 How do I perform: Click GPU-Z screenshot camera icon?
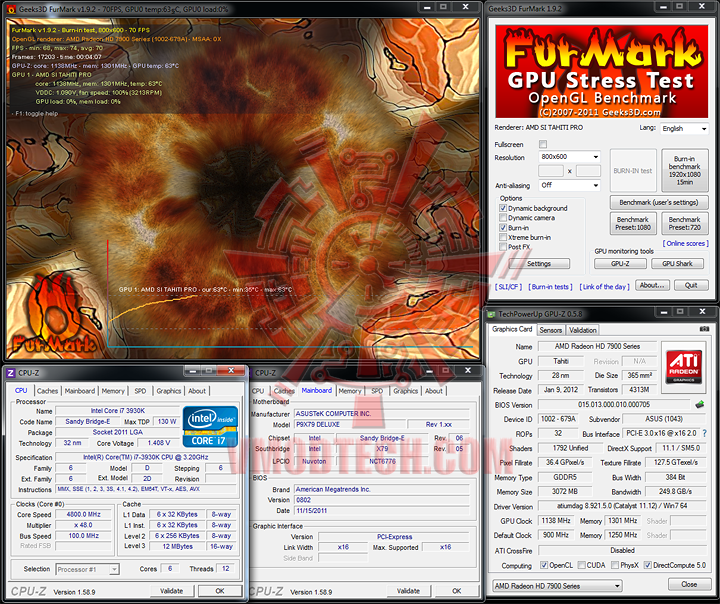(704, 329)
